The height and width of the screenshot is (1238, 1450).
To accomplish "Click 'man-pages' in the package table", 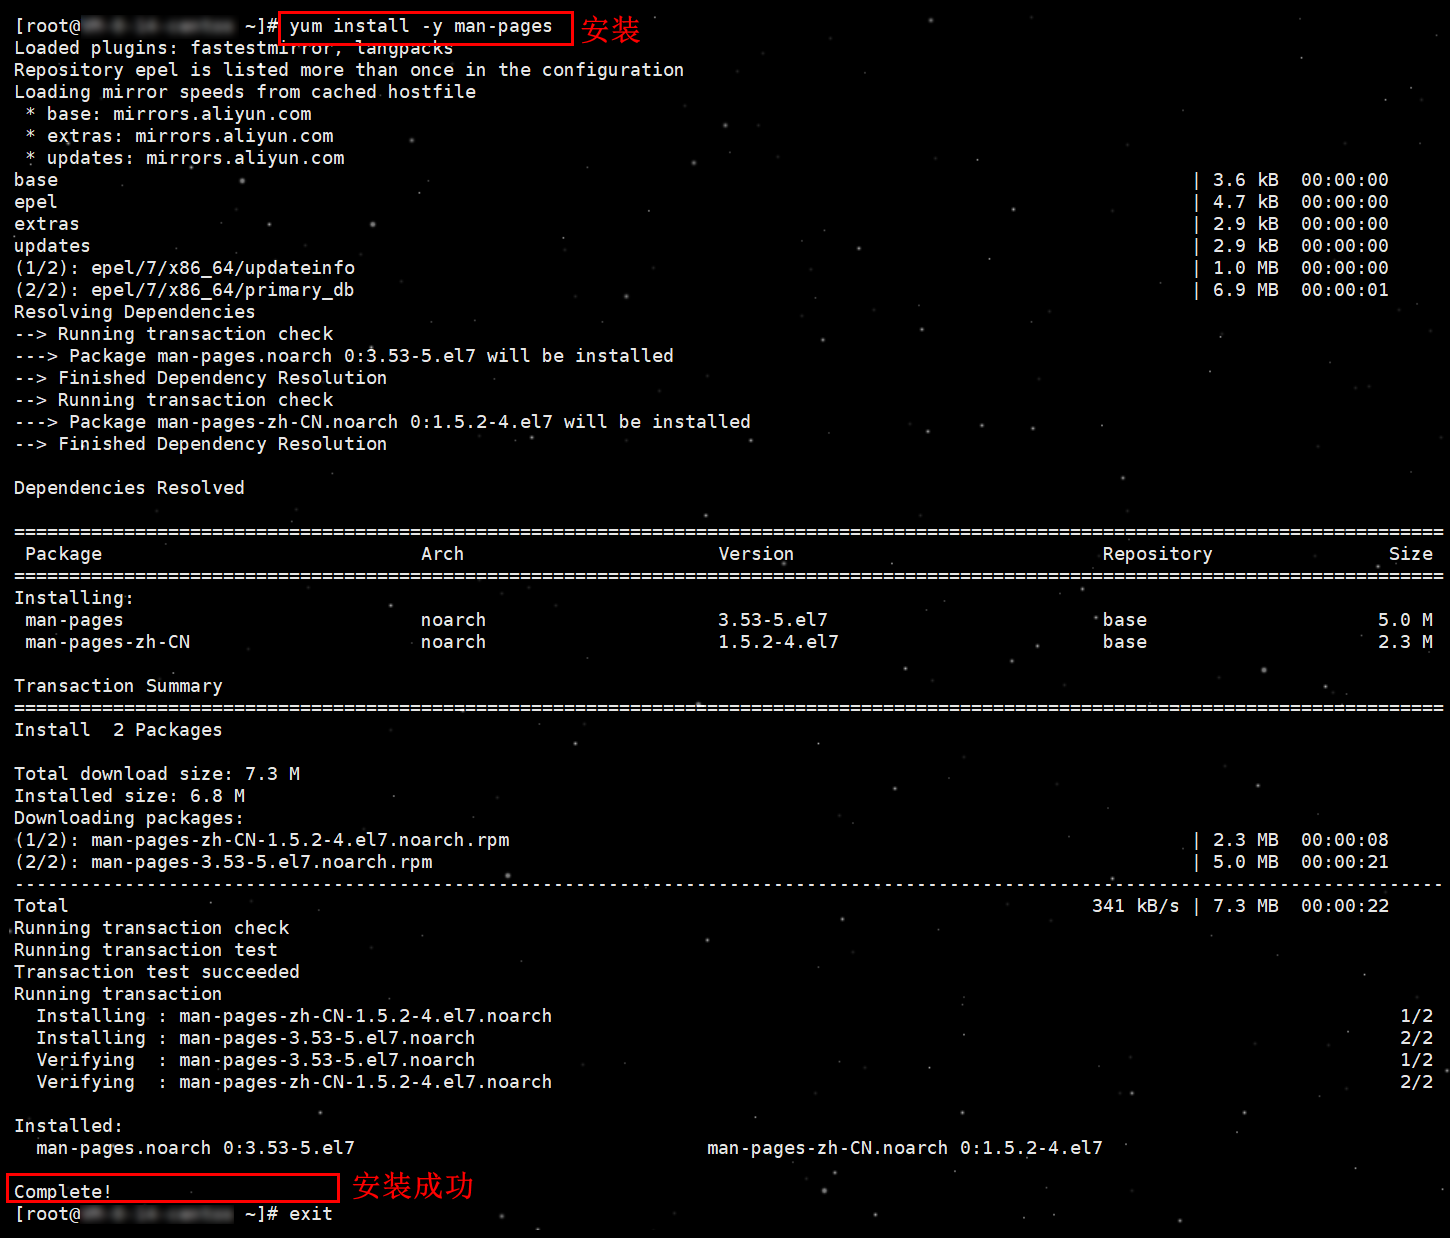I will tap(75, 620).
